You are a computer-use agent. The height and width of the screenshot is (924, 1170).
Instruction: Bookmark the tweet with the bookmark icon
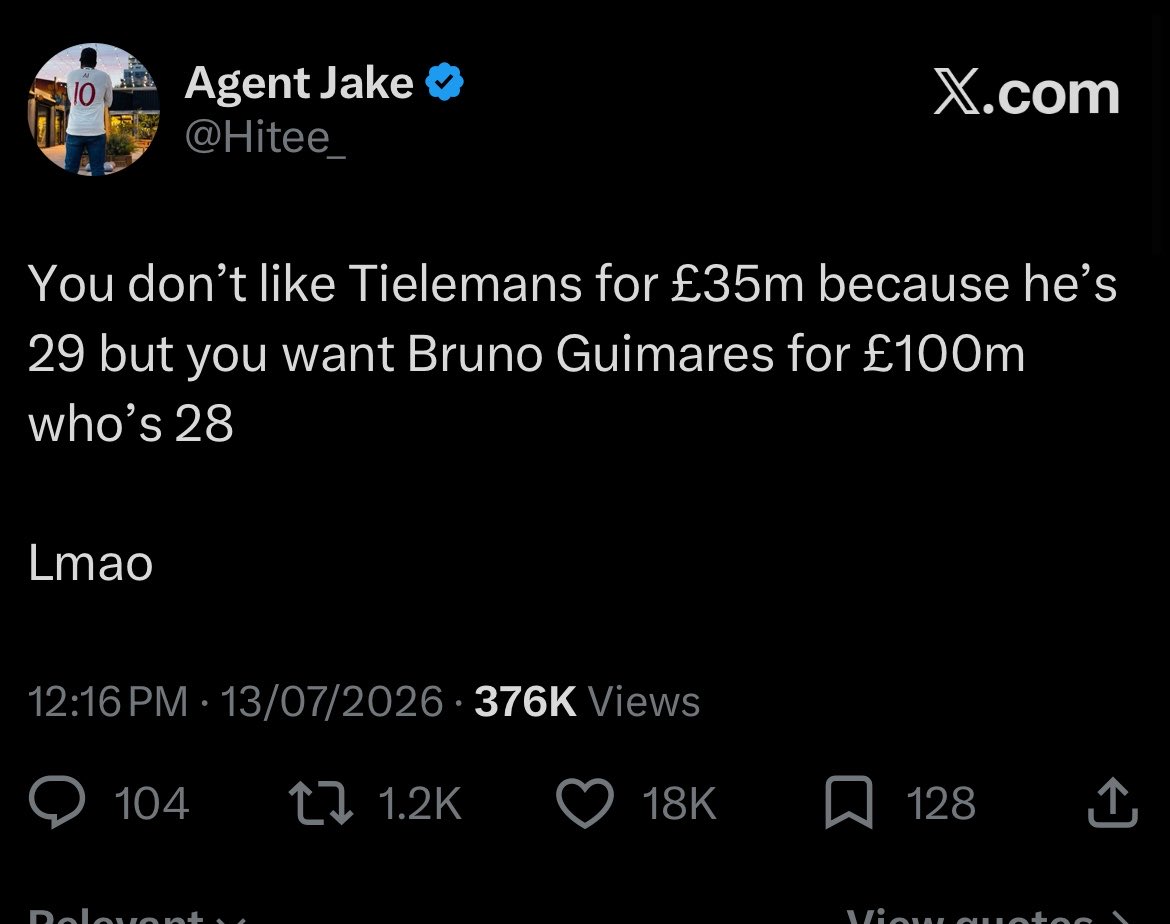849,802
